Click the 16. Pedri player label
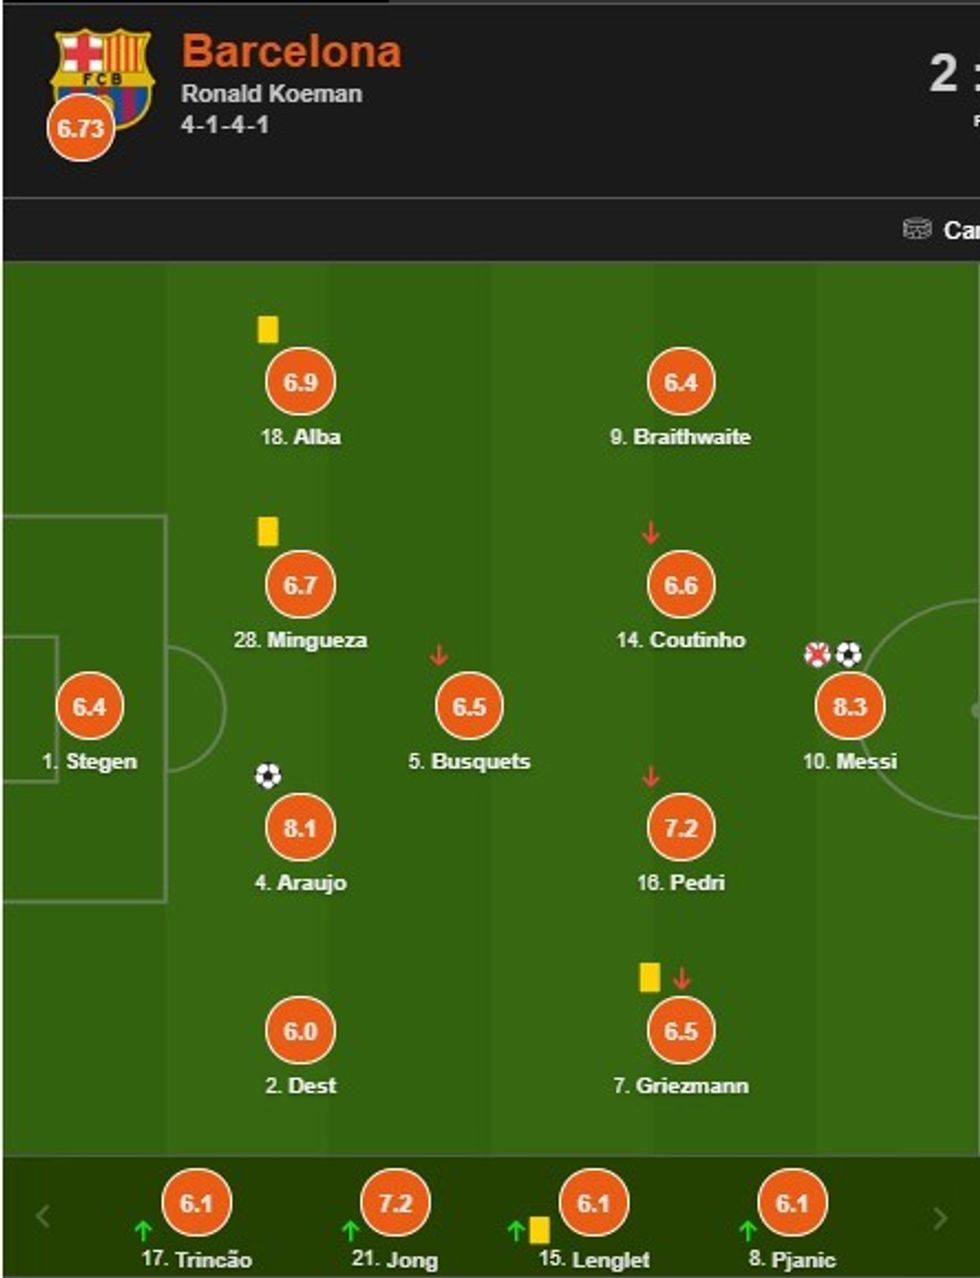The image size is (980, 1278). (681, 882)
